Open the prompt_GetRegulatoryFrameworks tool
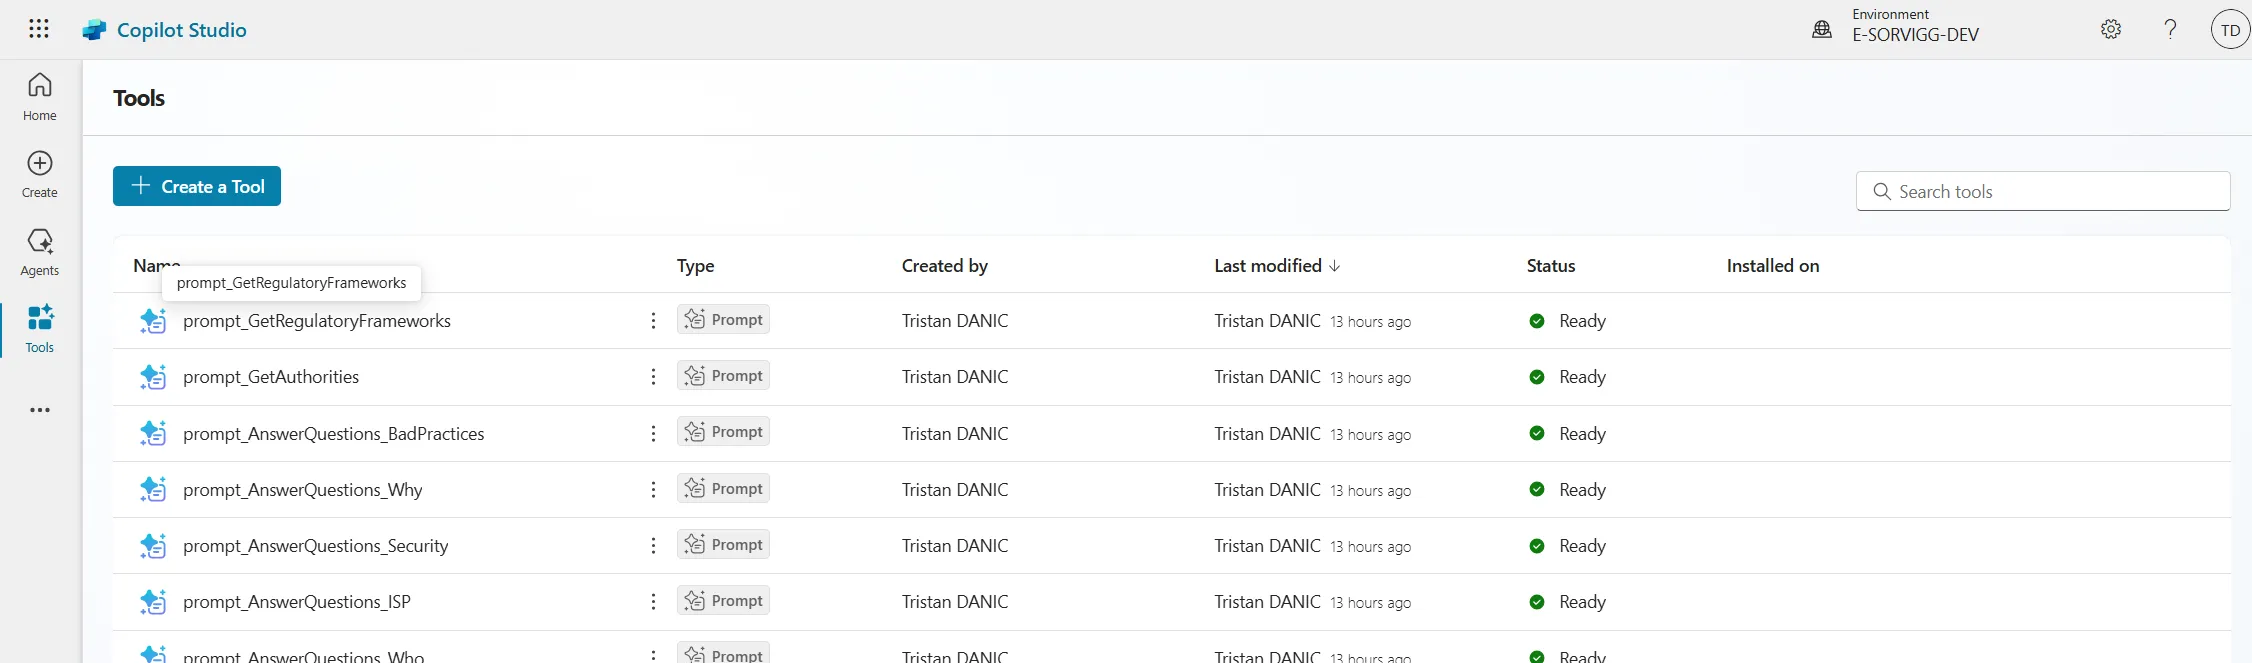Viewport: 2252px width, 663px height. [x=317, y=321]
